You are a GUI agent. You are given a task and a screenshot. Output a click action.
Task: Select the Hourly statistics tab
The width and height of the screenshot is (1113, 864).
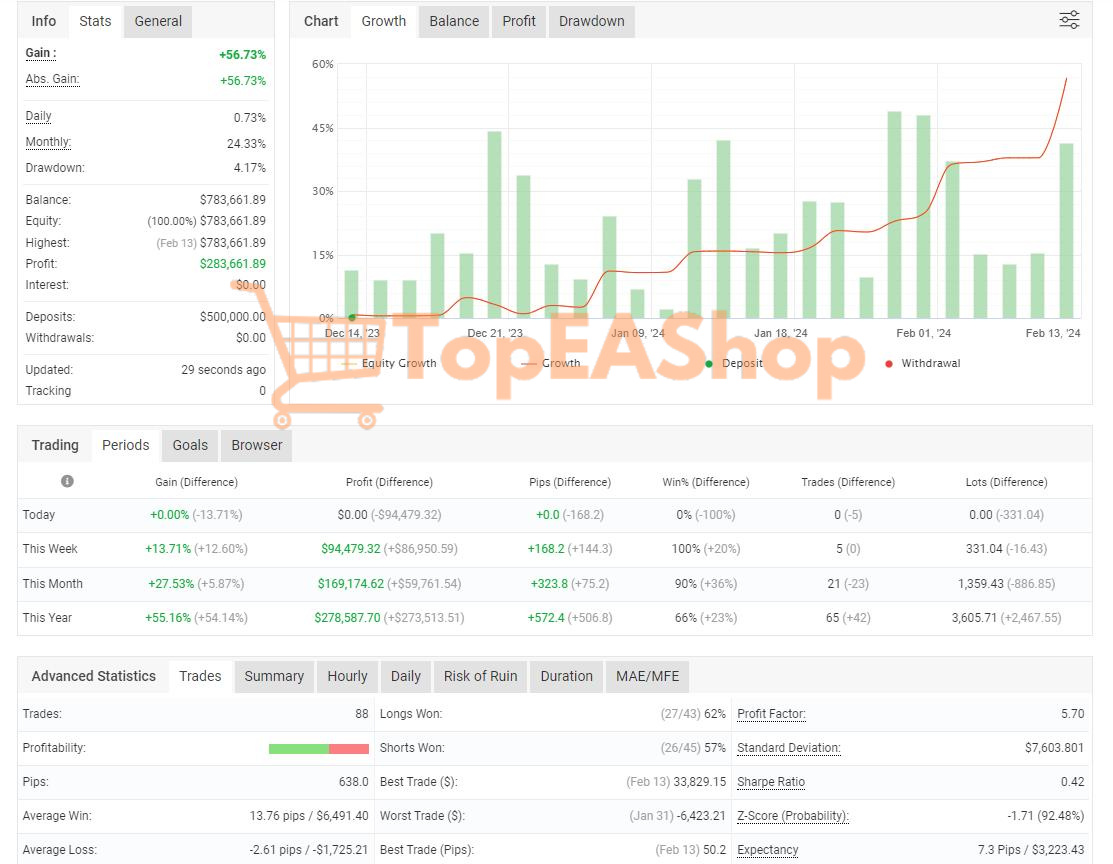tap(347, 676)
